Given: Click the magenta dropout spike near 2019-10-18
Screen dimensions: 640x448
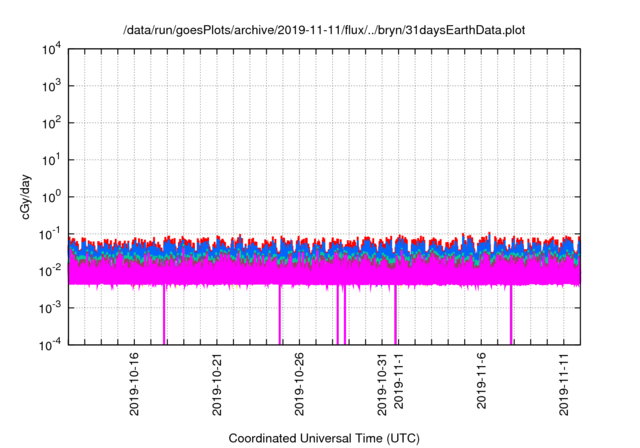Looking at the screenshot, I should (164, 315).
